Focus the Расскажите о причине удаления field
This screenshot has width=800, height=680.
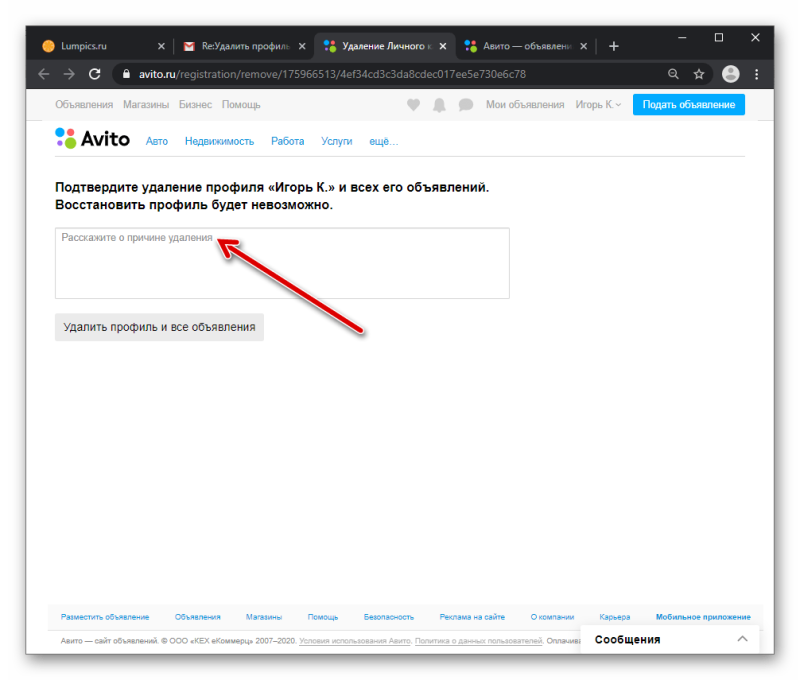pos(282,263)
